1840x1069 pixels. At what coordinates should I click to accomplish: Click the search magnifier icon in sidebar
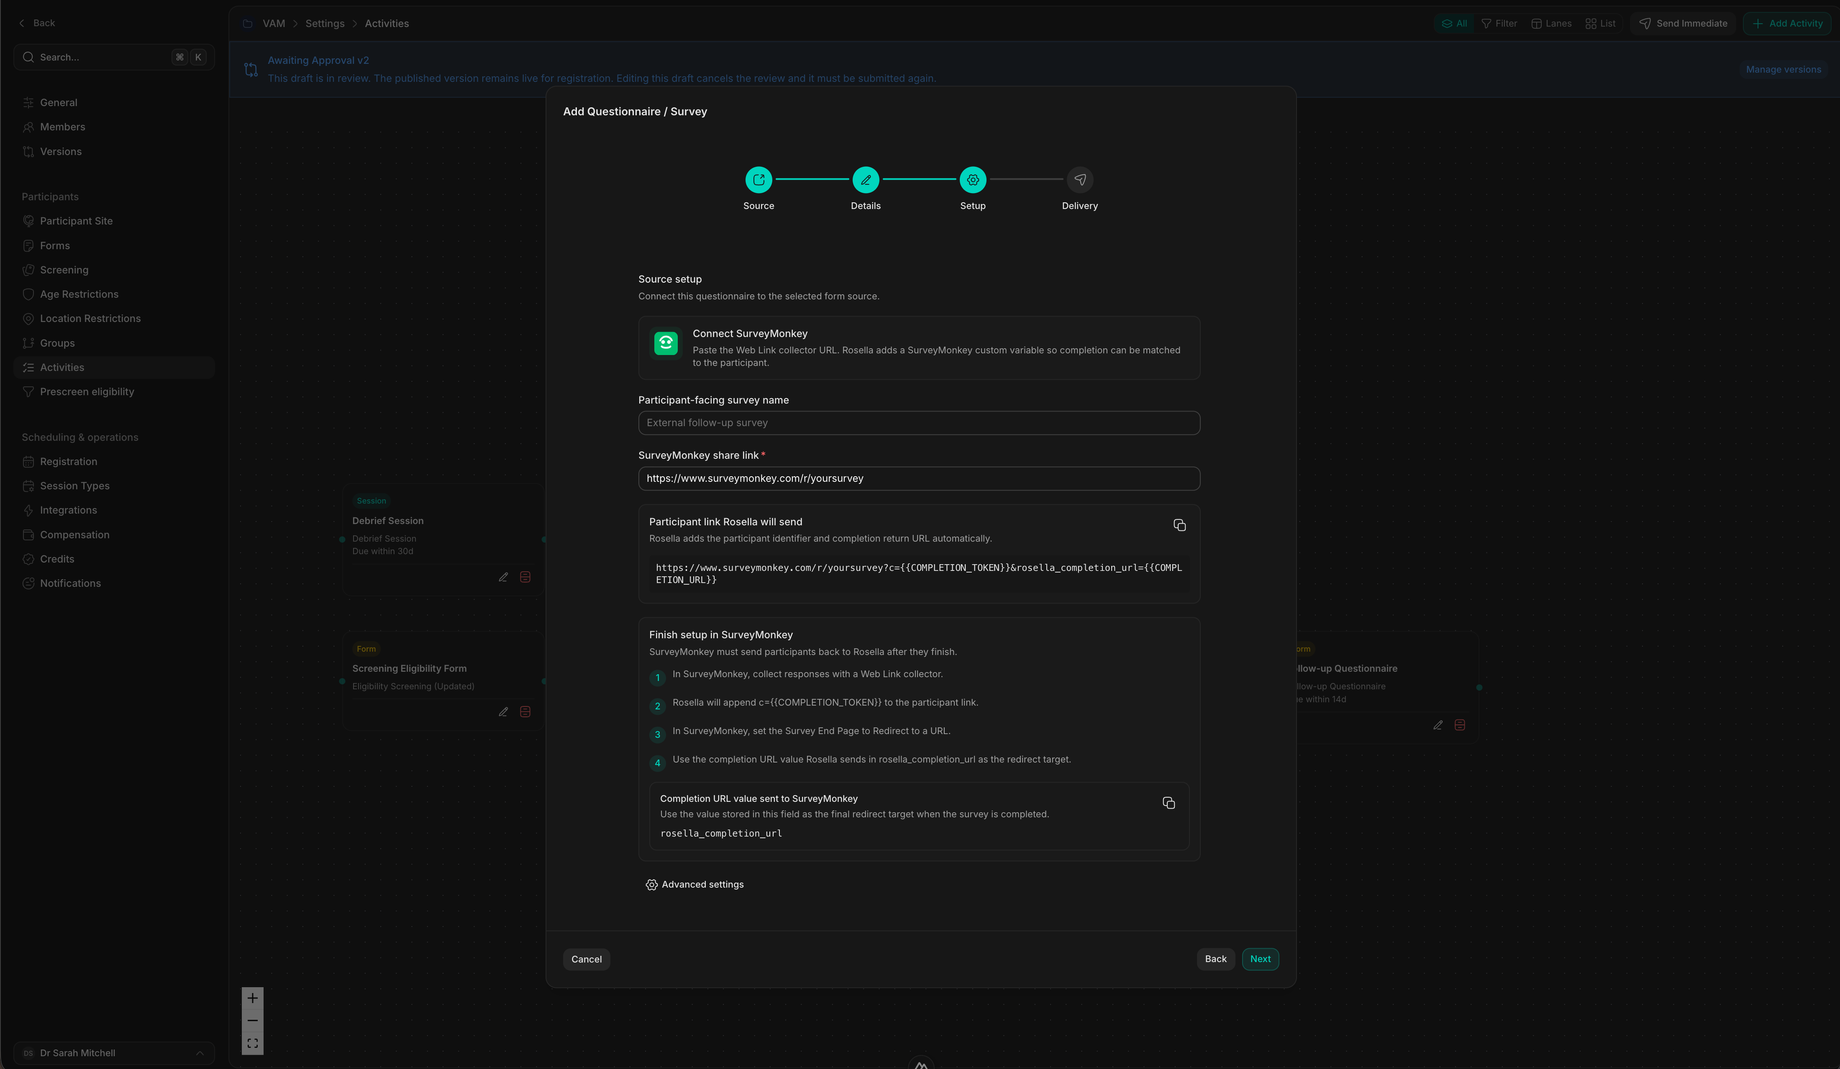tap(29, 57)
